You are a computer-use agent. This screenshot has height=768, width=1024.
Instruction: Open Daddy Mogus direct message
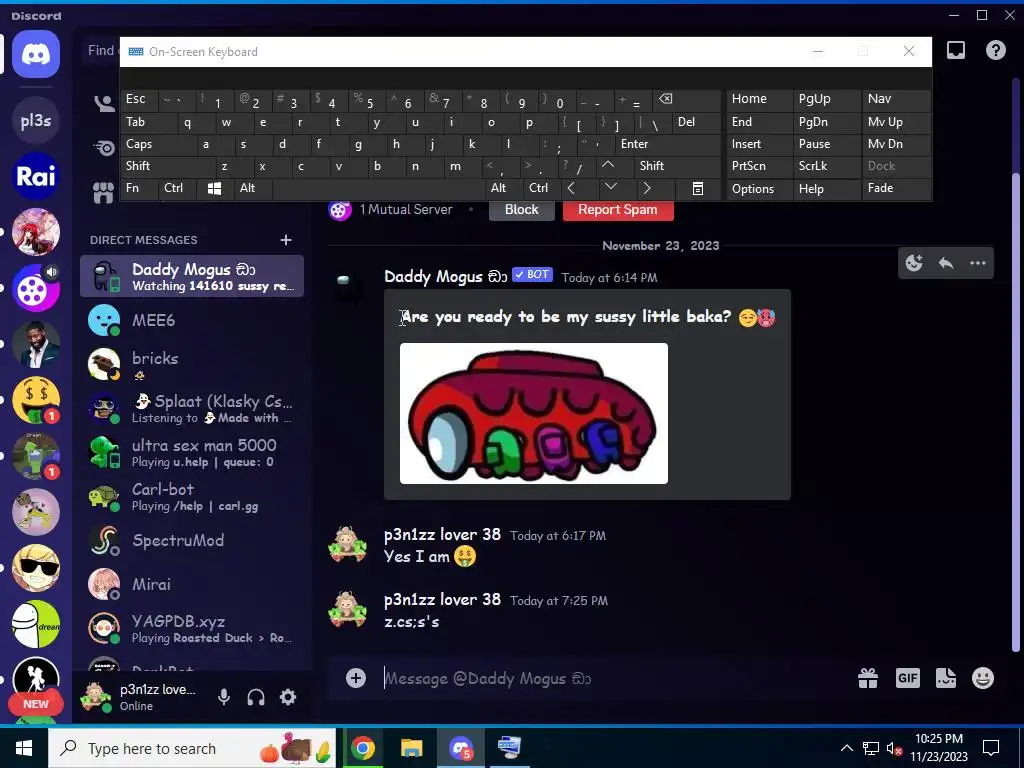[x=192, y=276]
